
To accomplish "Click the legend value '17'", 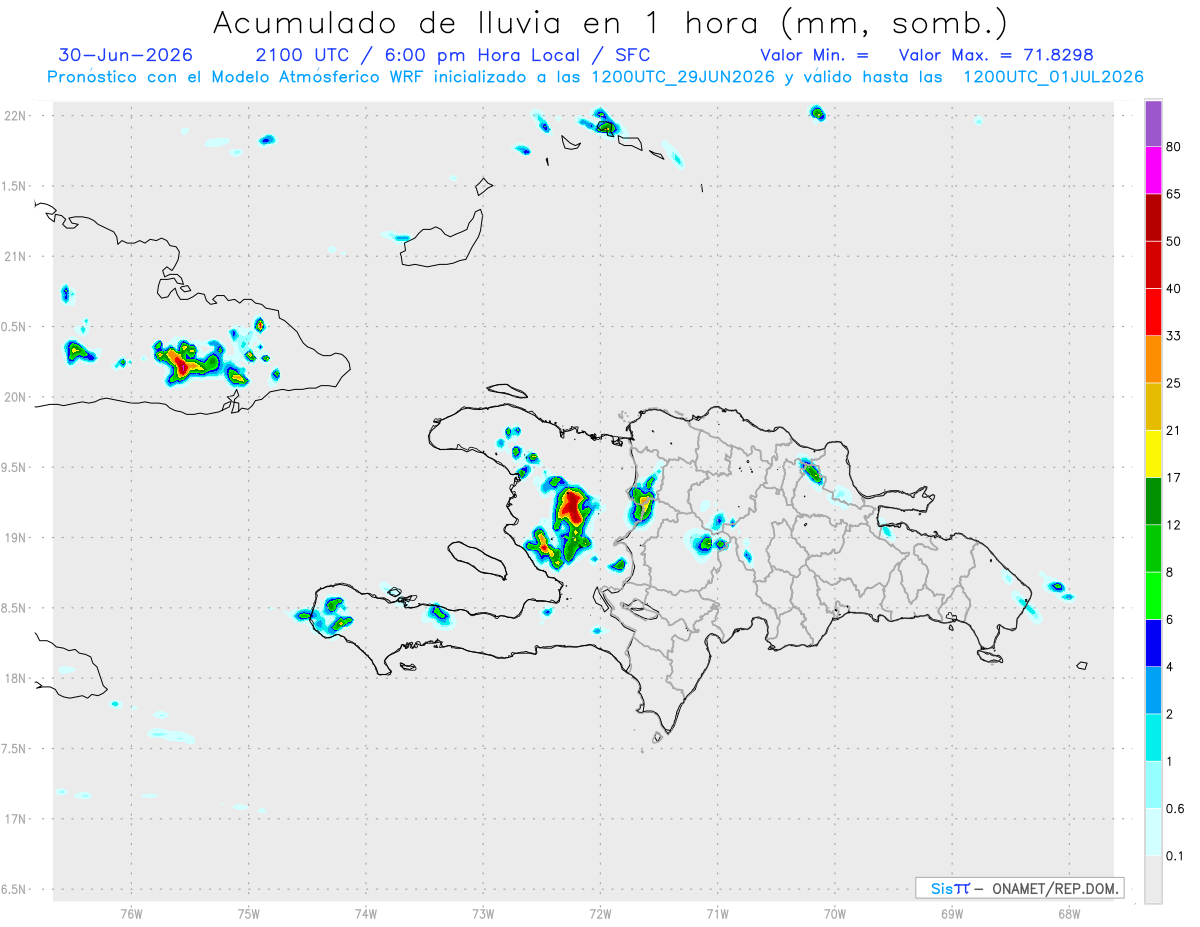I will click(x=1174, y=478).
